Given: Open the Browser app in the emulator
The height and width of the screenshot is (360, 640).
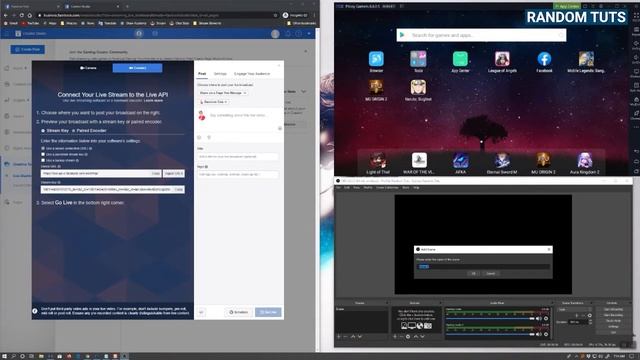Looking at the screenshot, I should click(376, 59).
